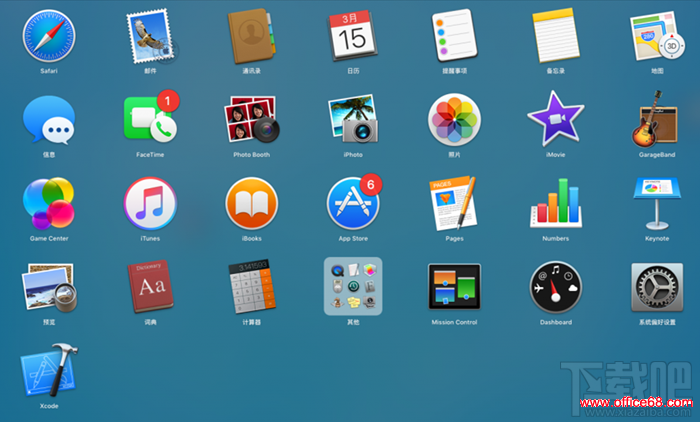
Task: Click the 'Photo Booth' label text
Action: click(x=252, y=155)
